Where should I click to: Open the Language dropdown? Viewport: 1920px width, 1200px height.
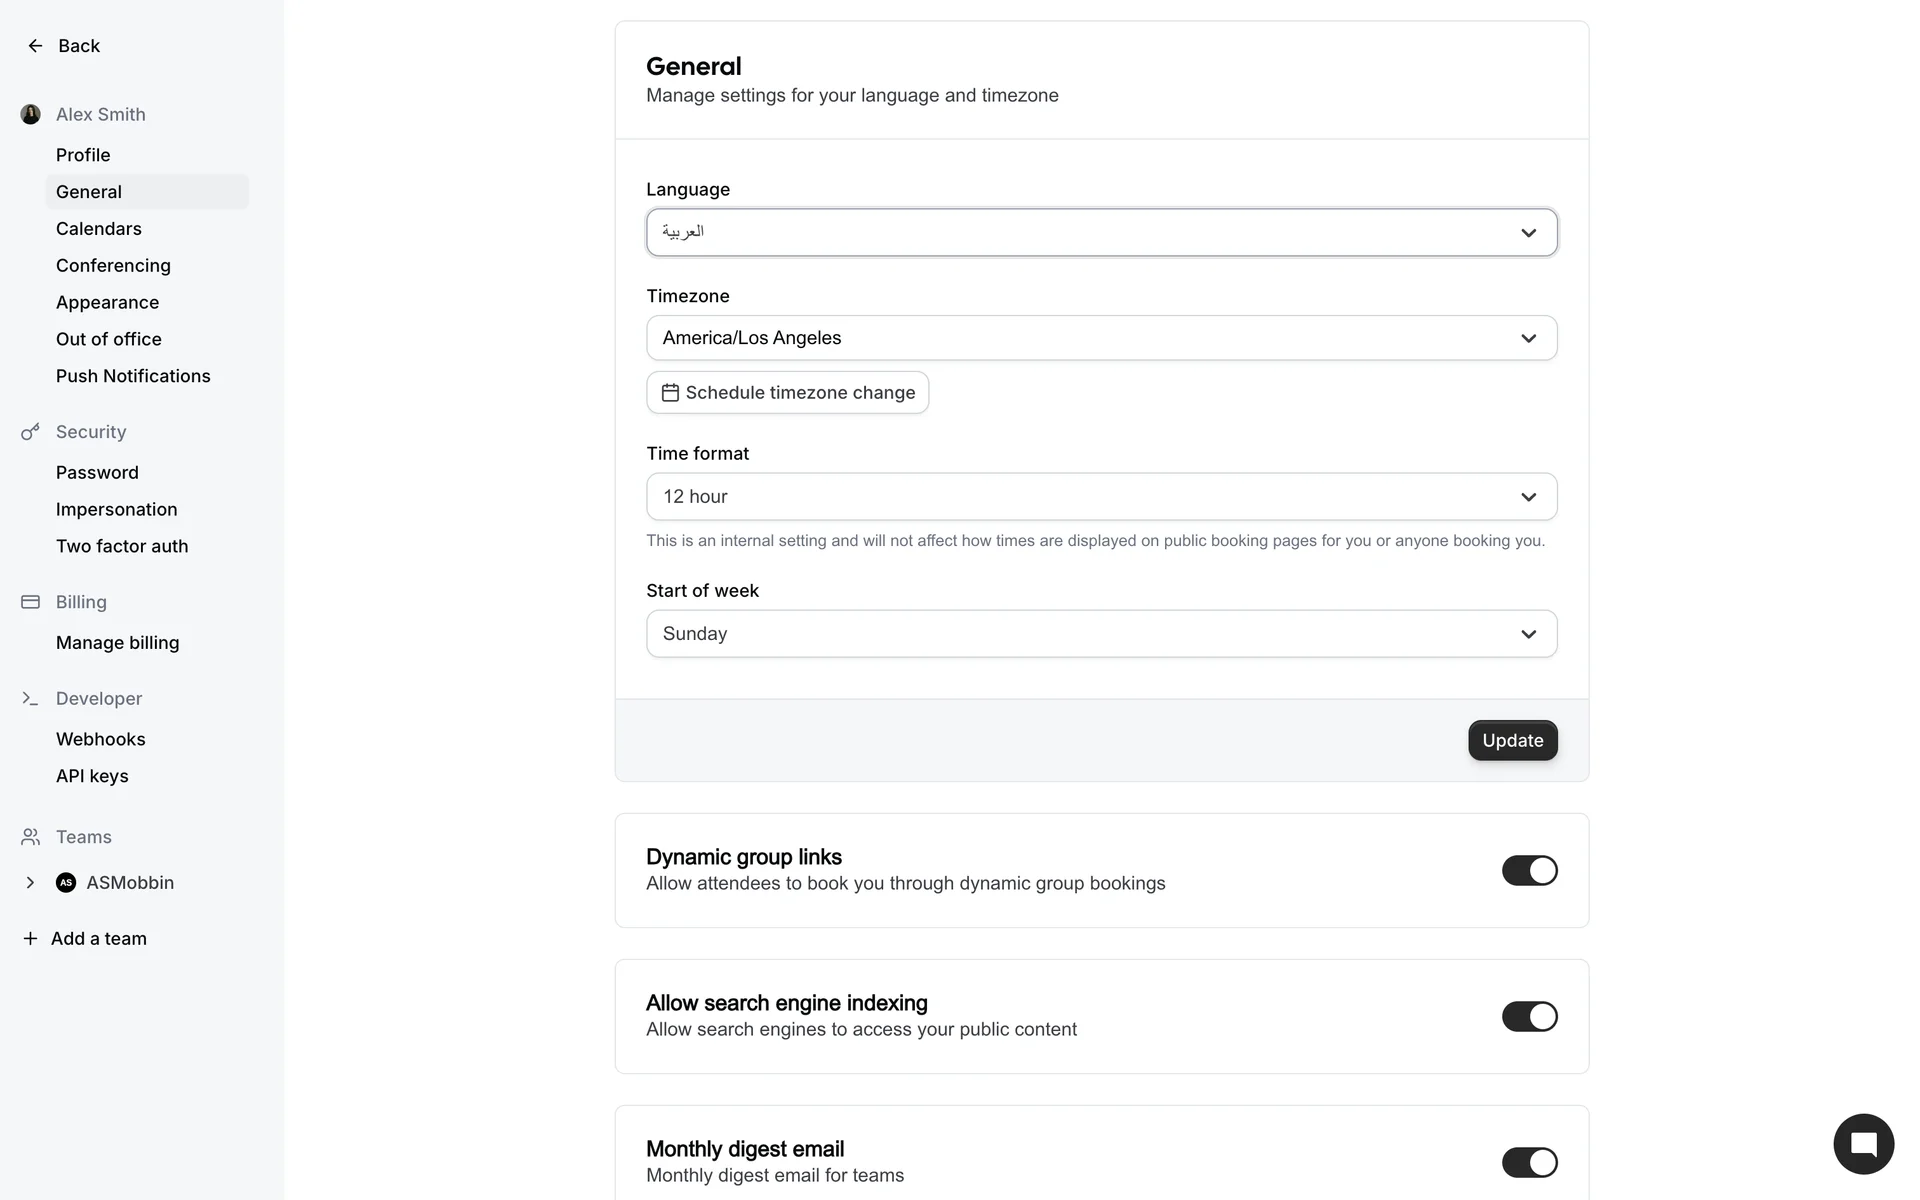[1101, 232]
